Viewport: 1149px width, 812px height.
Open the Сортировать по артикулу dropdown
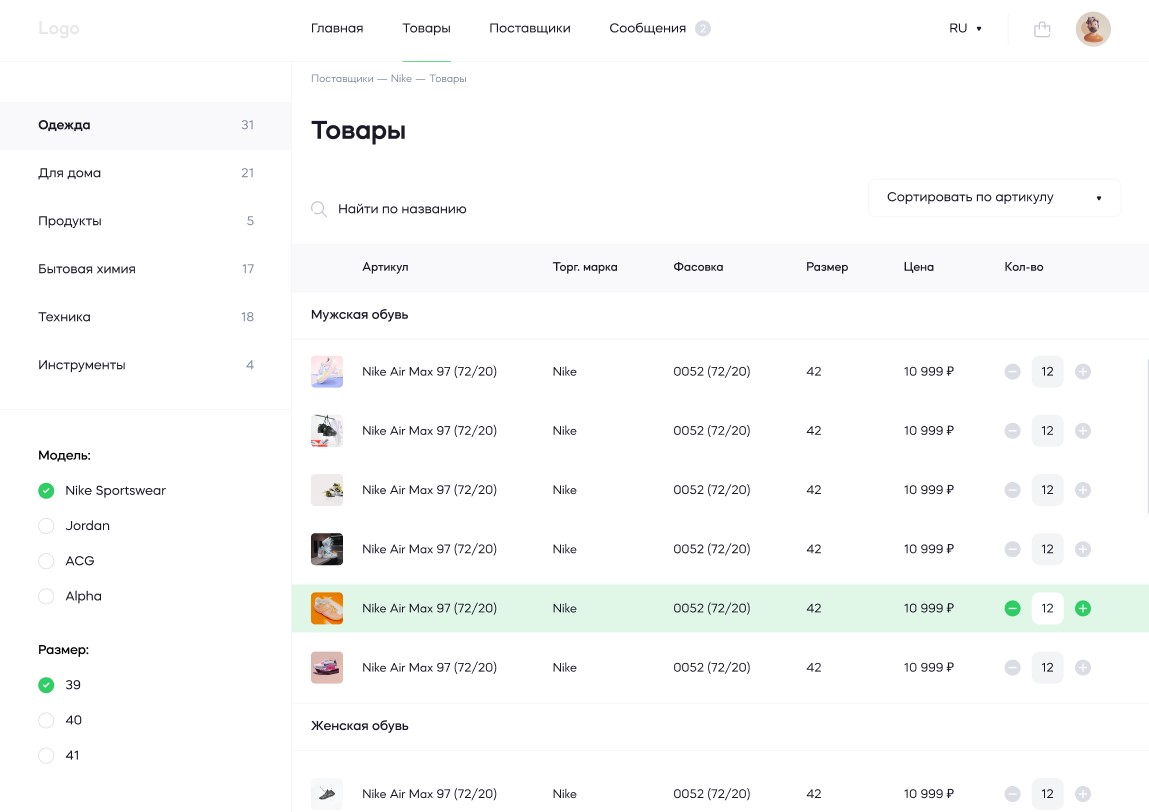pyautogui.click(x=994, y=197)
